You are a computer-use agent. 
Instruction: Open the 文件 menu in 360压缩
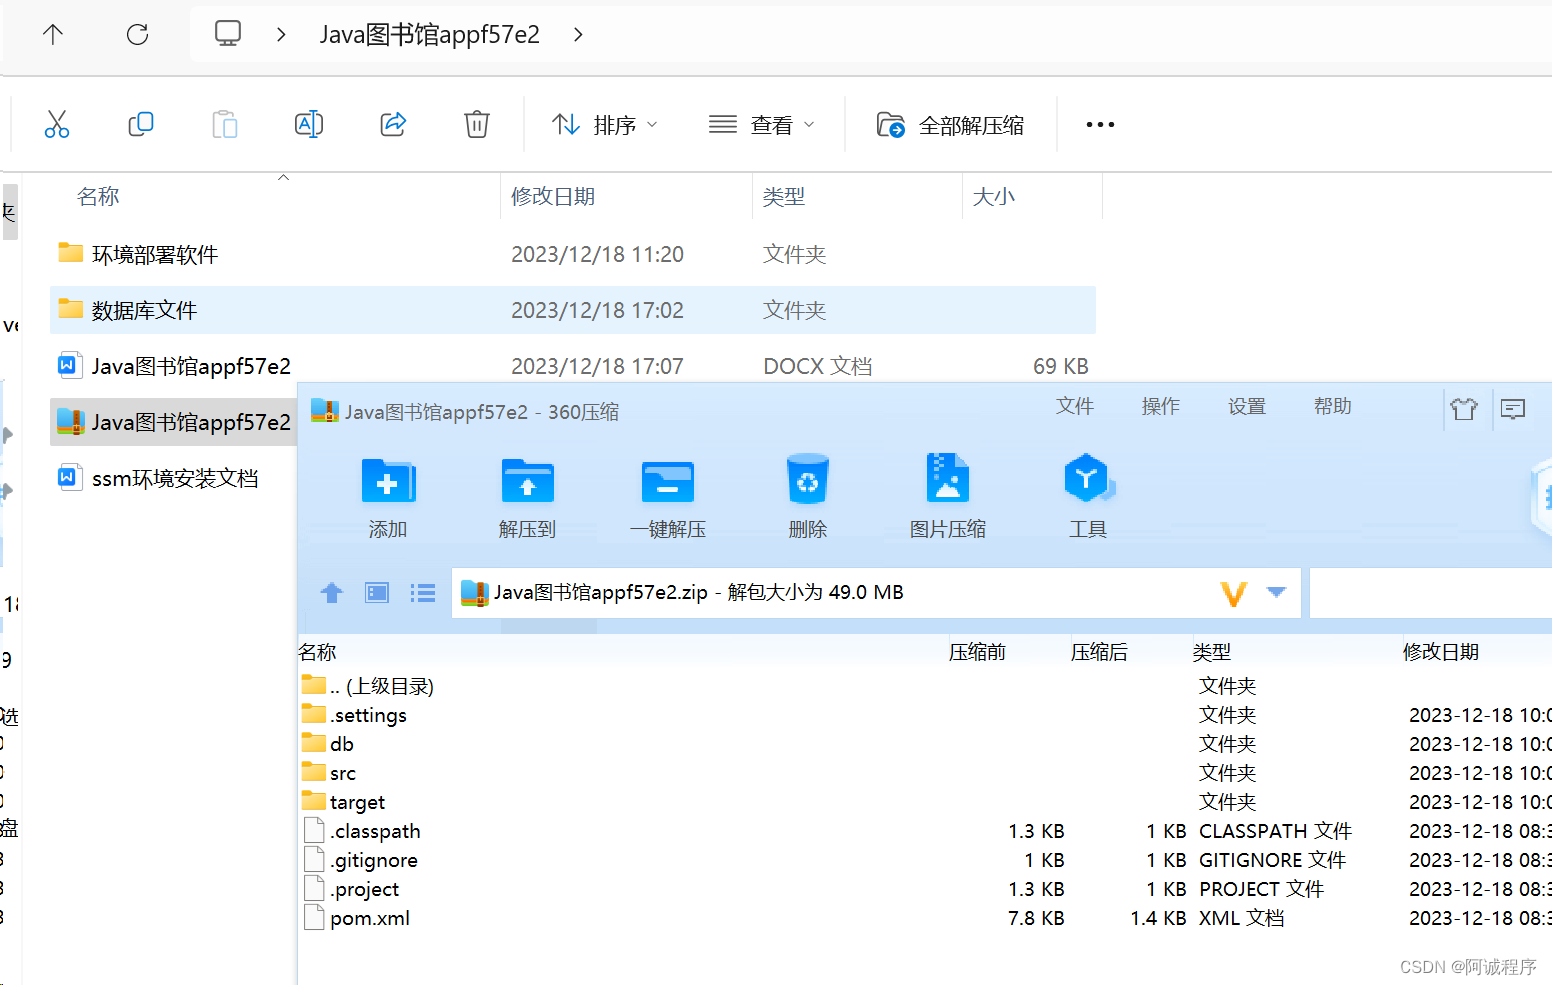(x=1075, y=406)
